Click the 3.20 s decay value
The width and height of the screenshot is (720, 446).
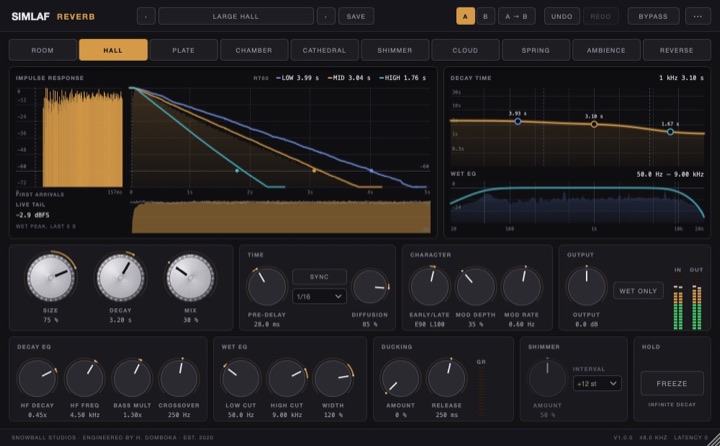tap(120, 320)
